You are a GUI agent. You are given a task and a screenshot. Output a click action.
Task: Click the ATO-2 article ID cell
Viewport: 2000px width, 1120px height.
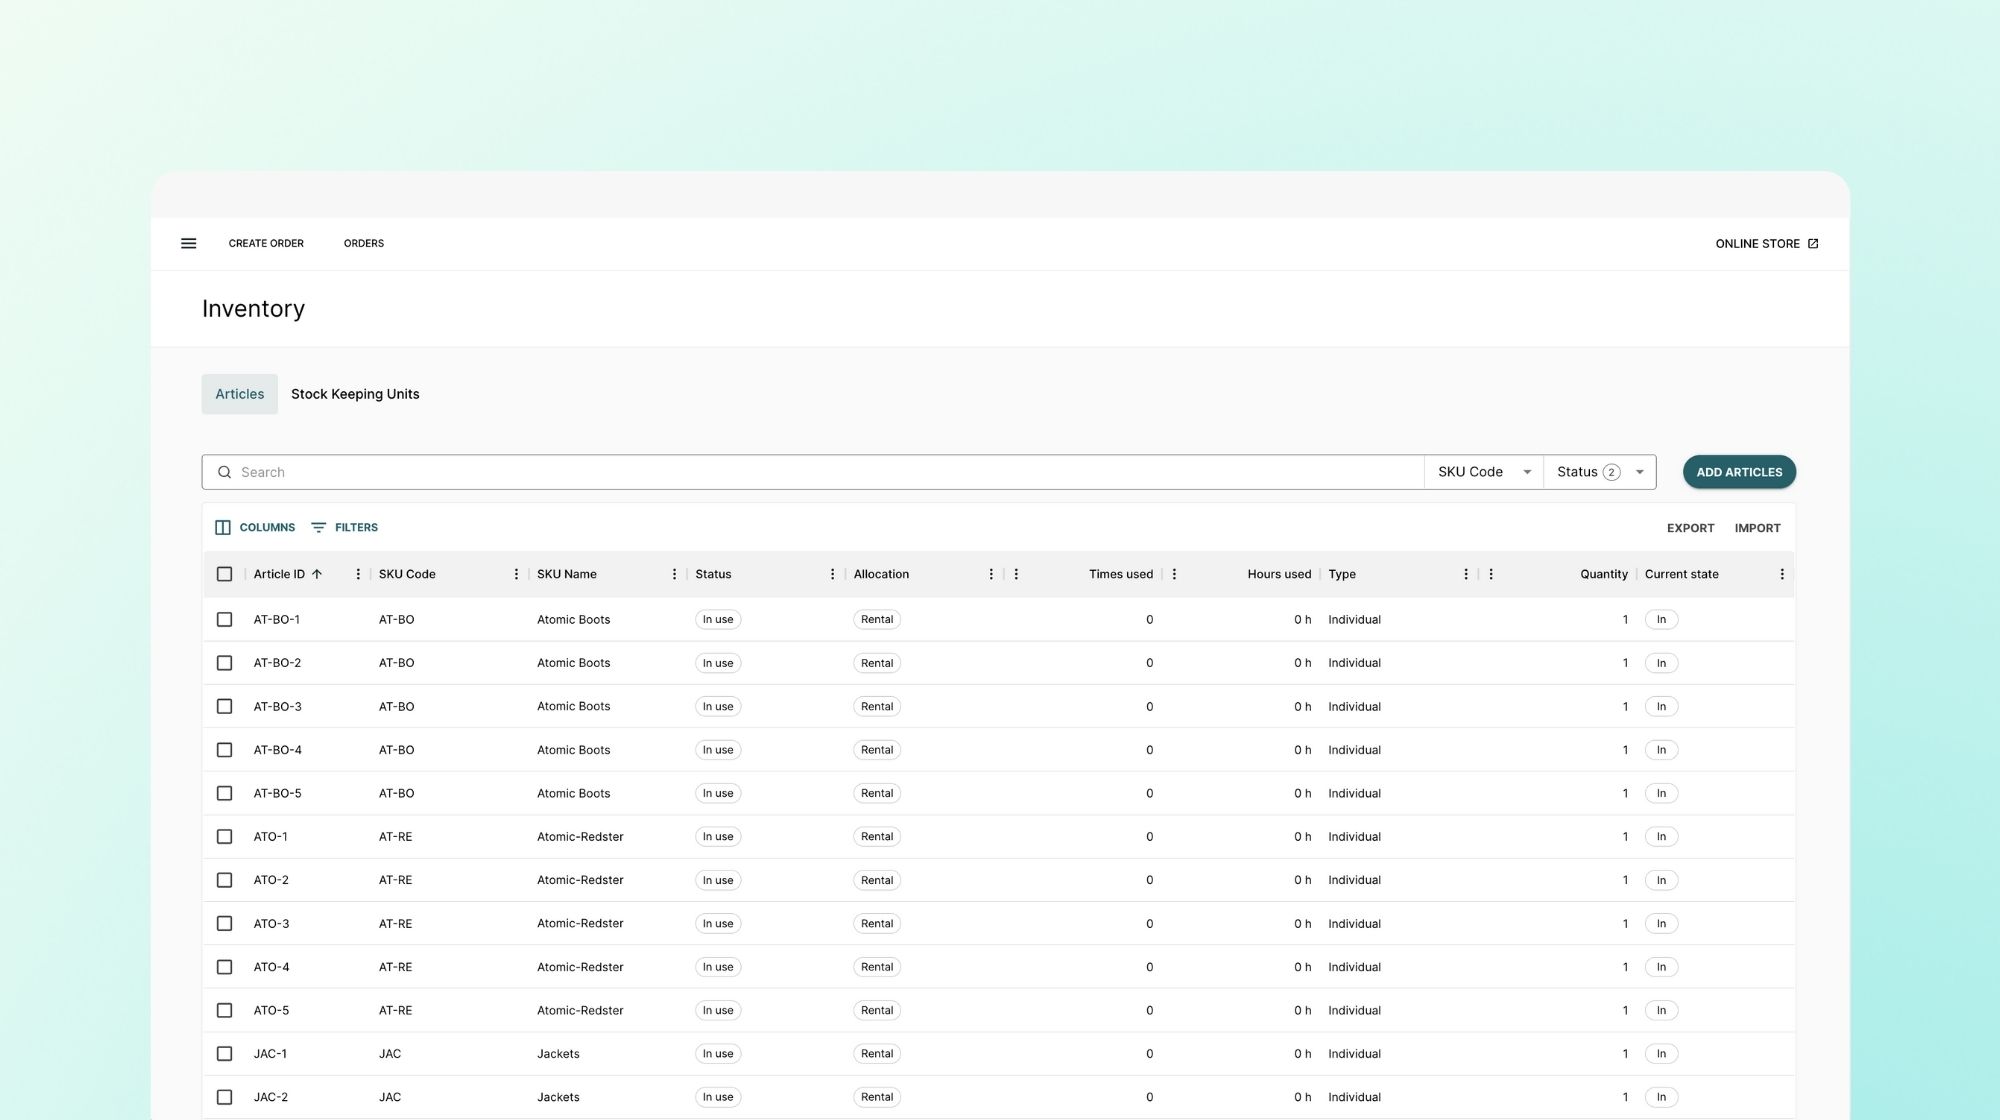point(271,880)
